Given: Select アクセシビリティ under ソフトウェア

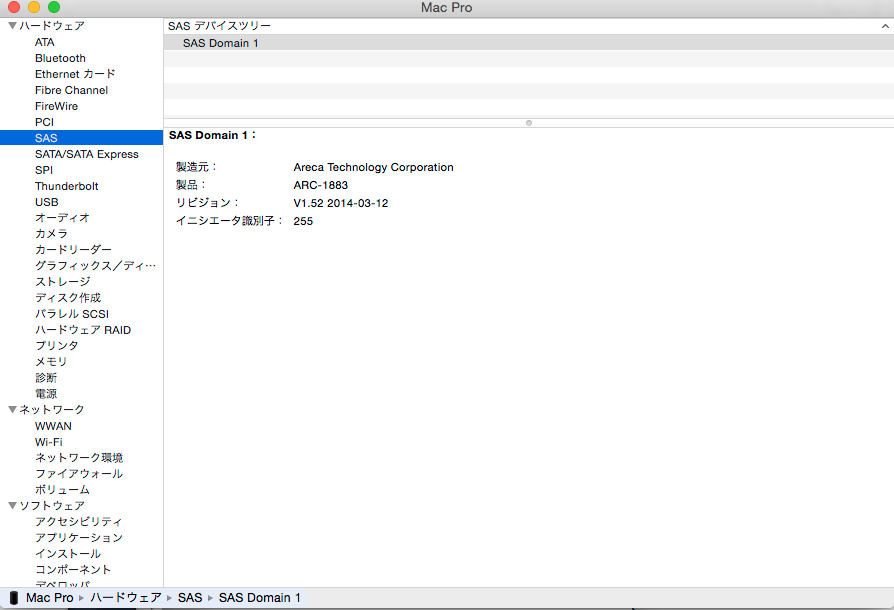Looking at the screenshot, I should [79, 522].
